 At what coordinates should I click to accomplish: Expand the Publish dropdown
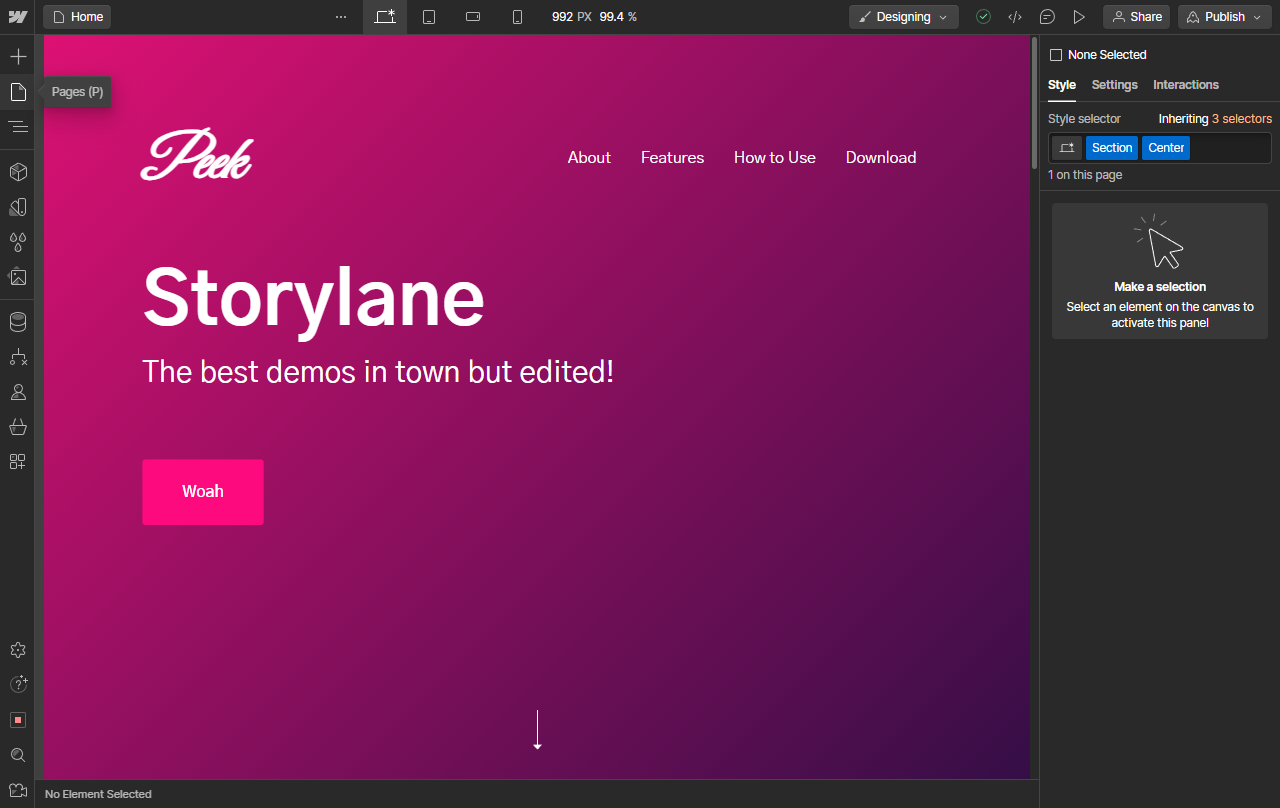point(1224,17)
